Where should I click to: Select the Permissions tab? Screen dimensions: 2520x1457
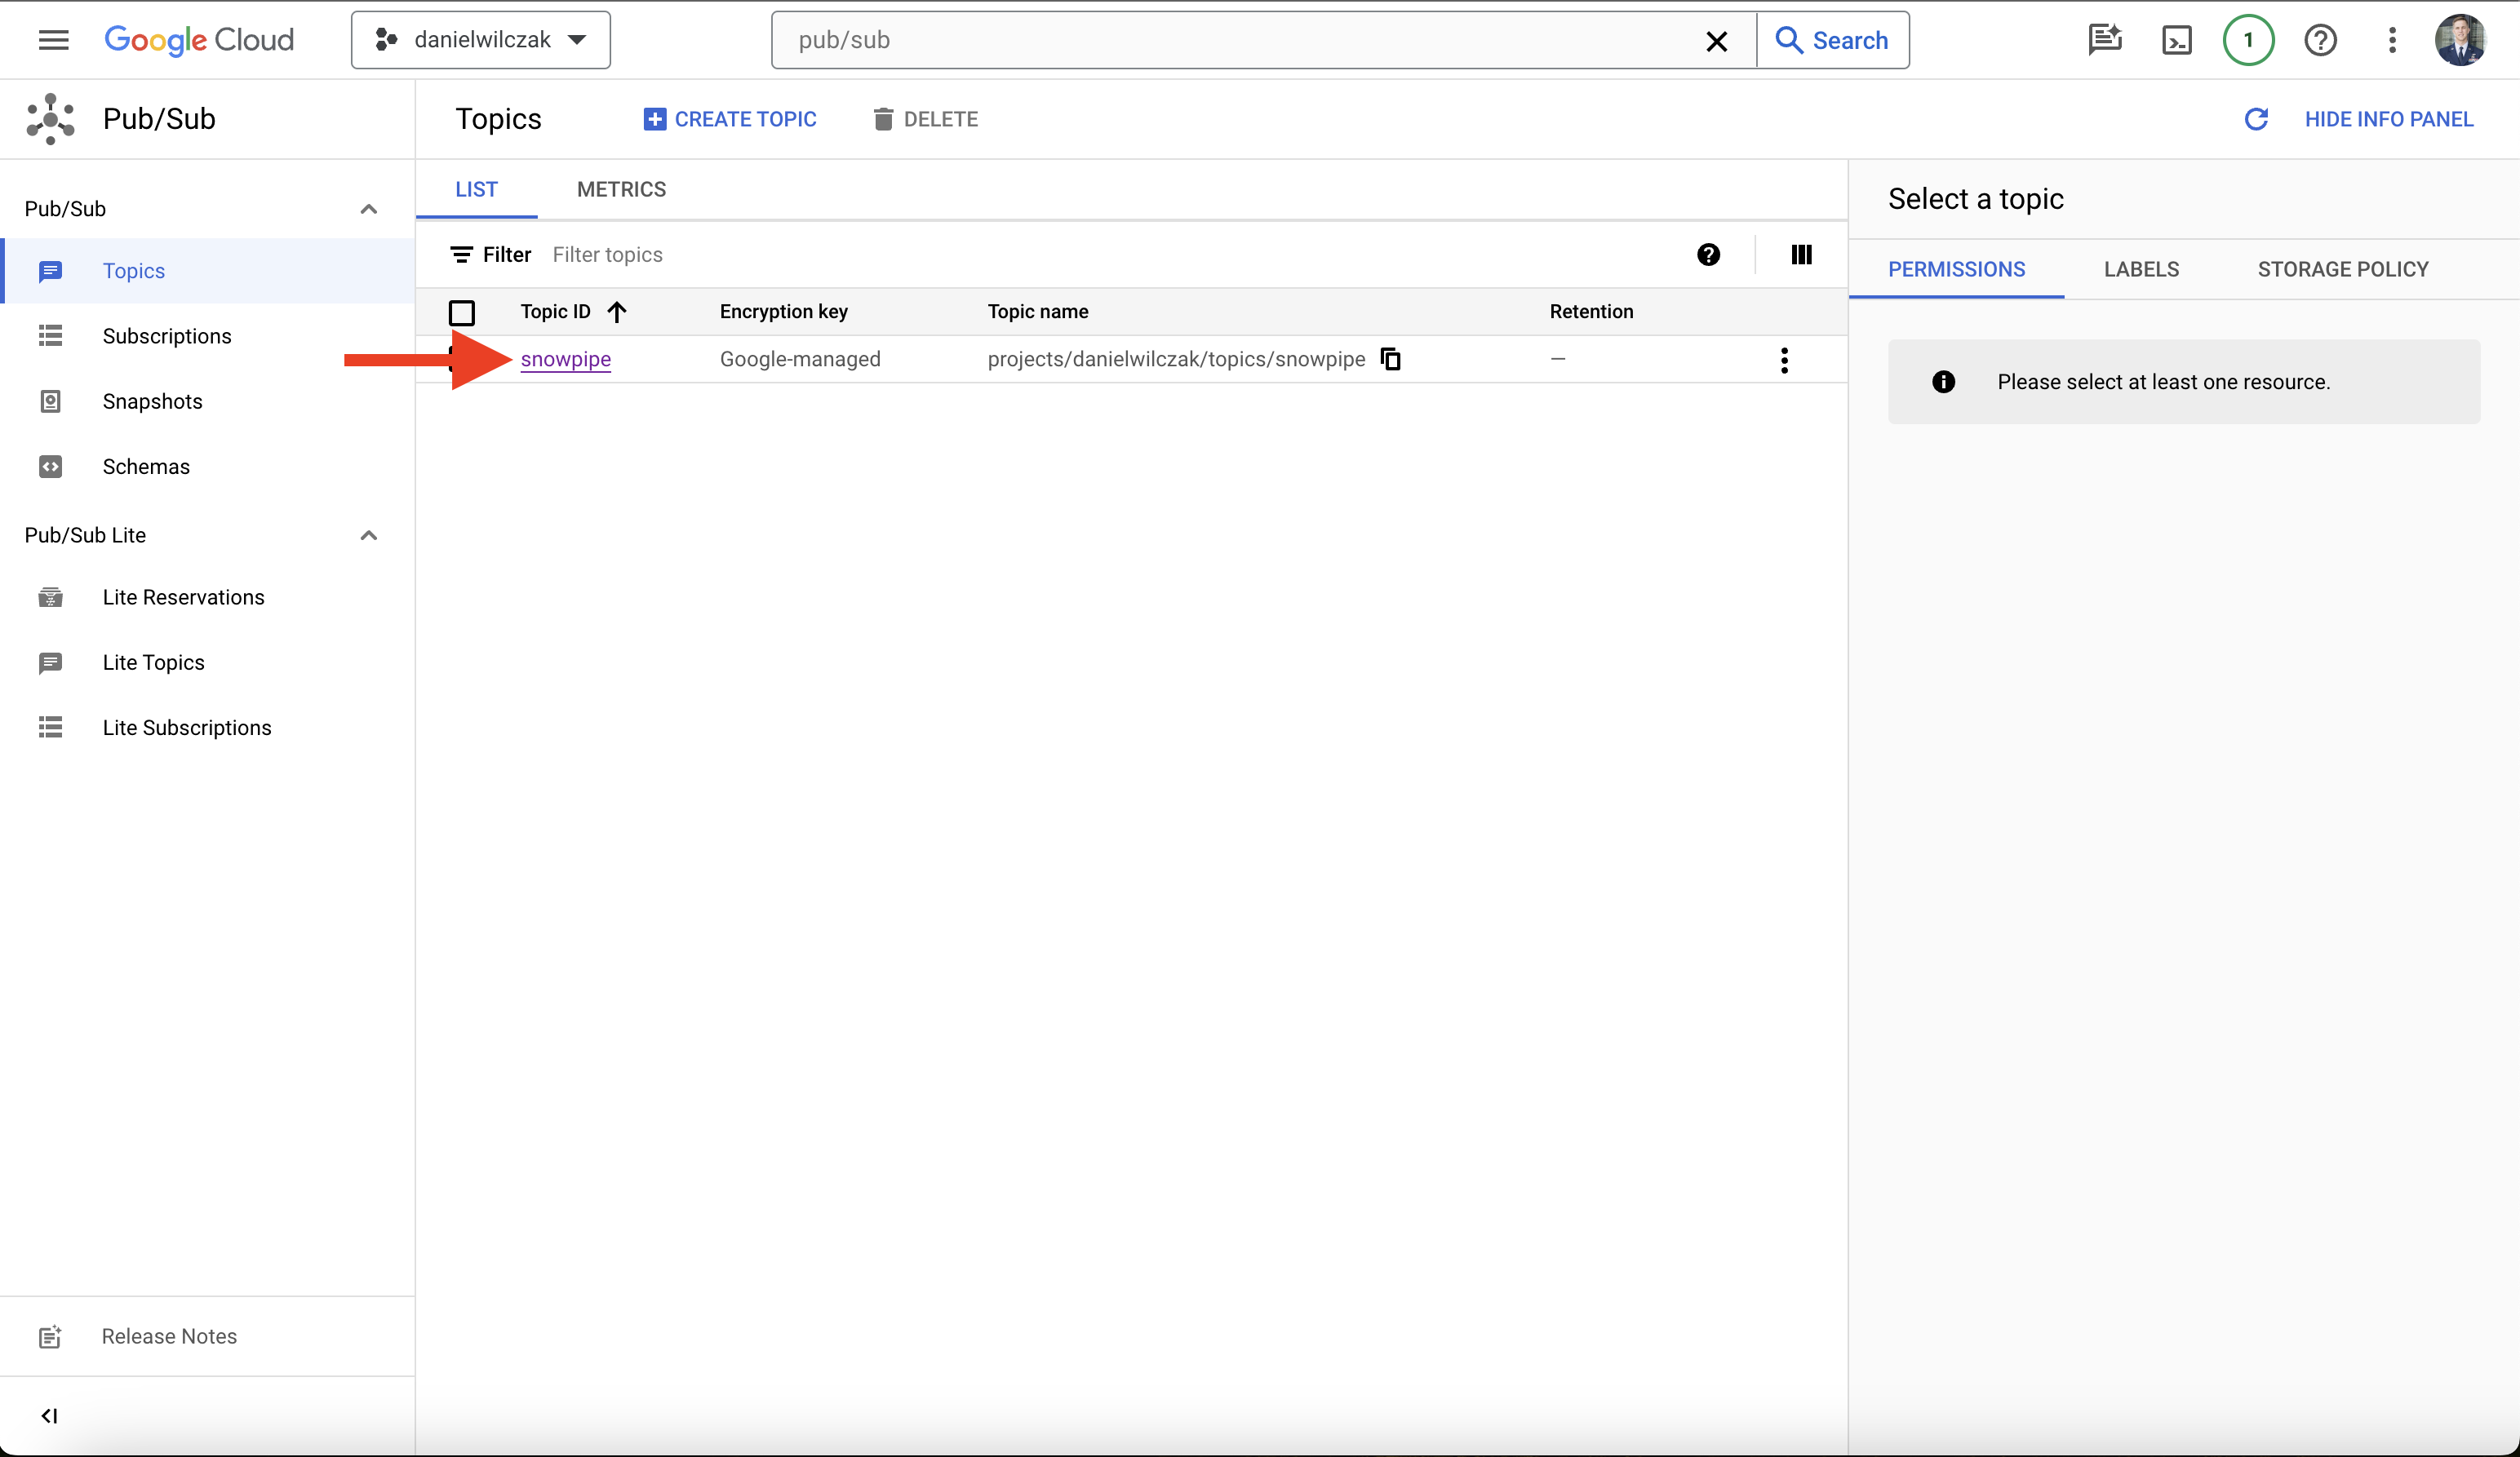click(x=1956, y=269)
